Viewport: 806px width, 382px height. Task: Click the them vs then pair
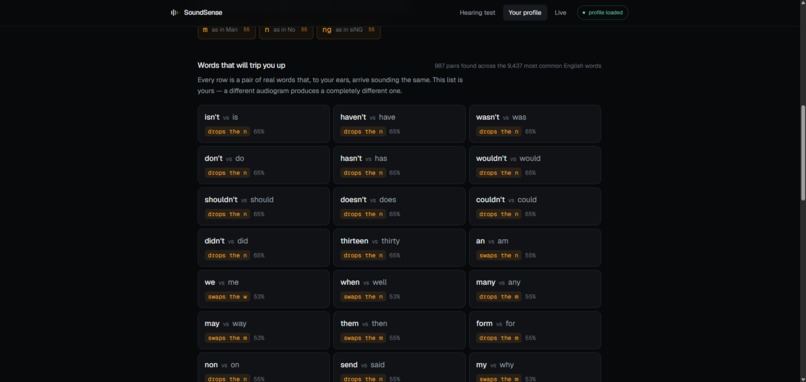tap(399, 330)
